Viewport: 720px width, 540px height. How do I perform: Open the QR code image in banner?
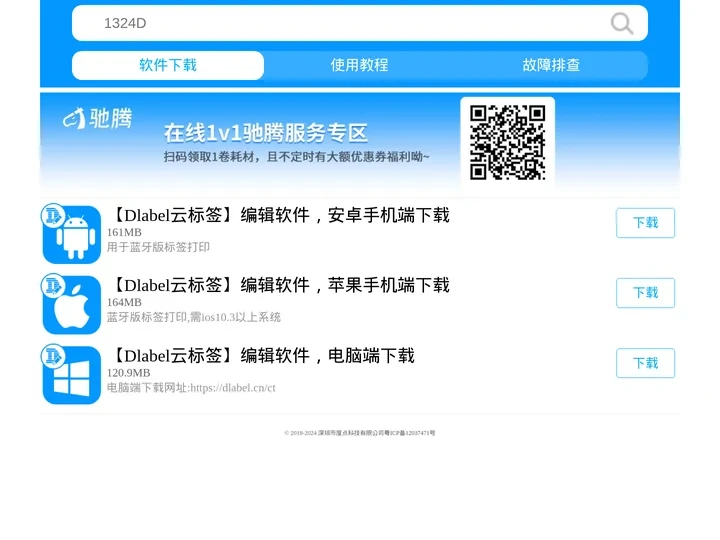pos(507,143)
